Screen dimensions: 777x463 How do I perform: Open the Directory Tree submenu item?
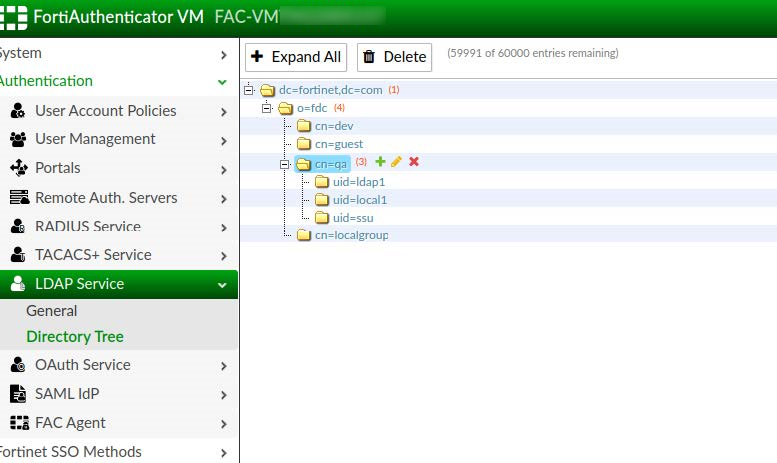coord(75,337)
